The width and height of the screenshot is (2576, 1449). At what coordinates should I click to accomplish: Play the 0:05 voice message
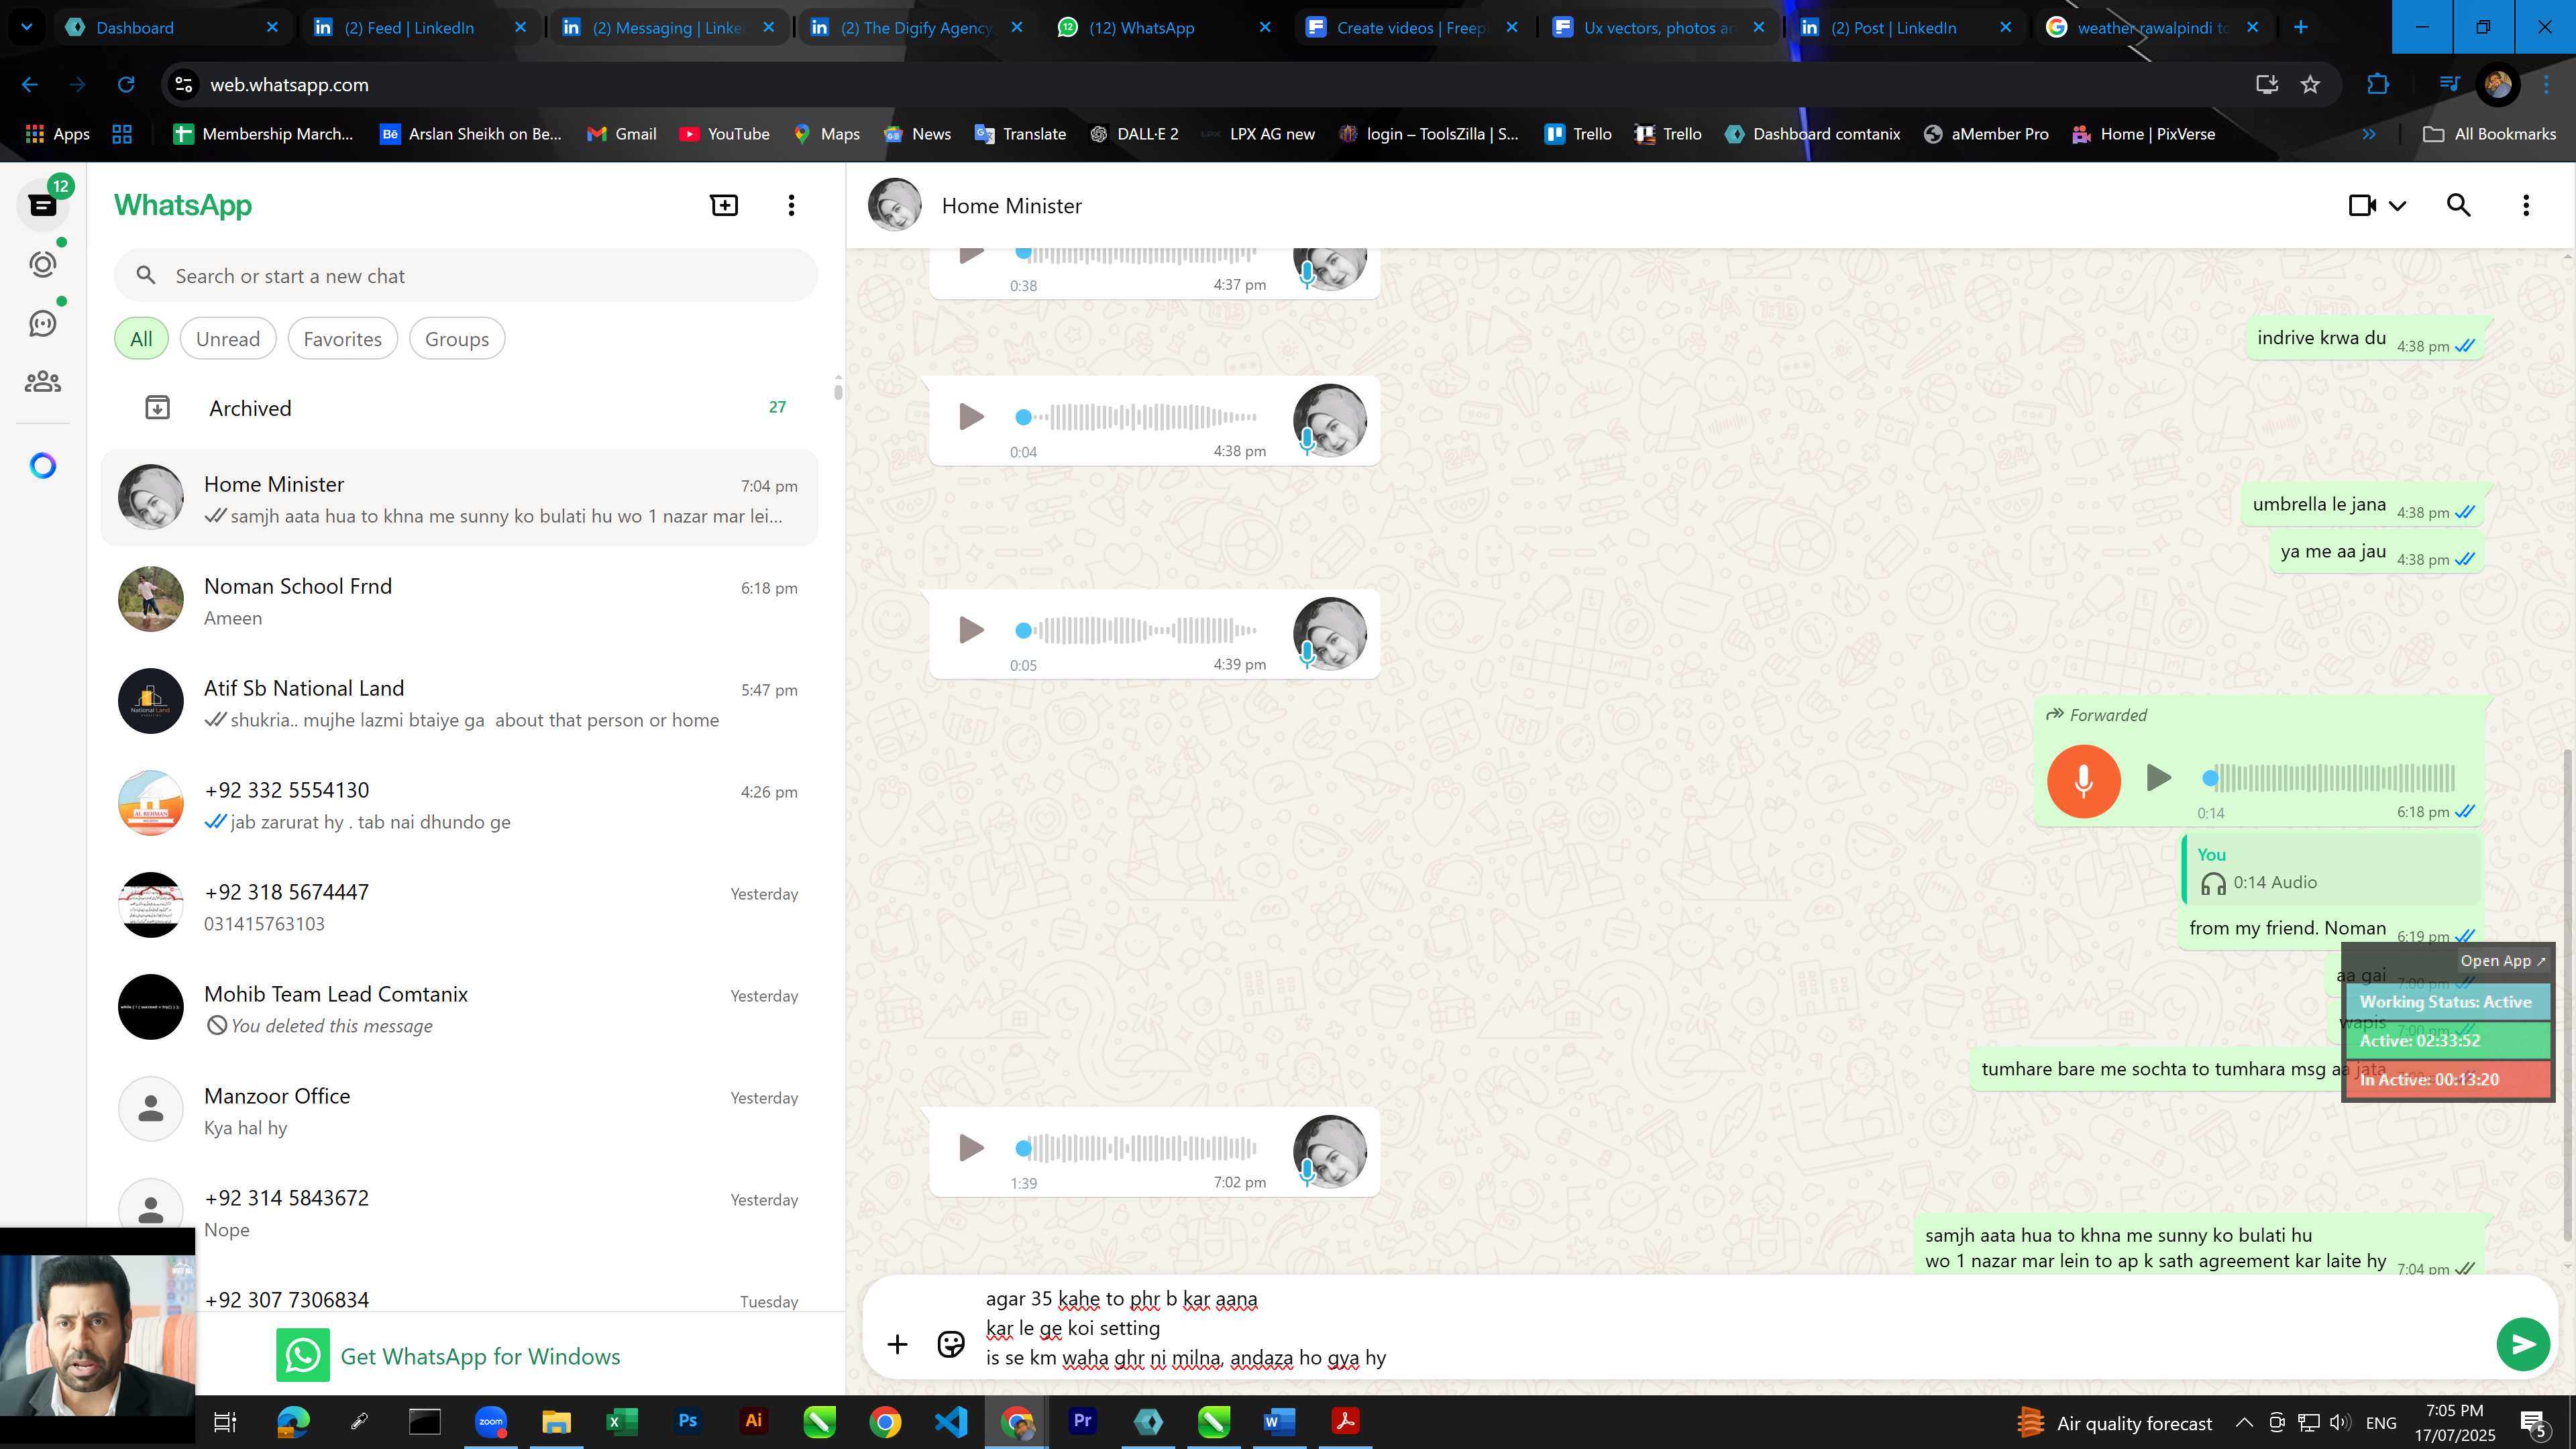[x=971, y=629]
